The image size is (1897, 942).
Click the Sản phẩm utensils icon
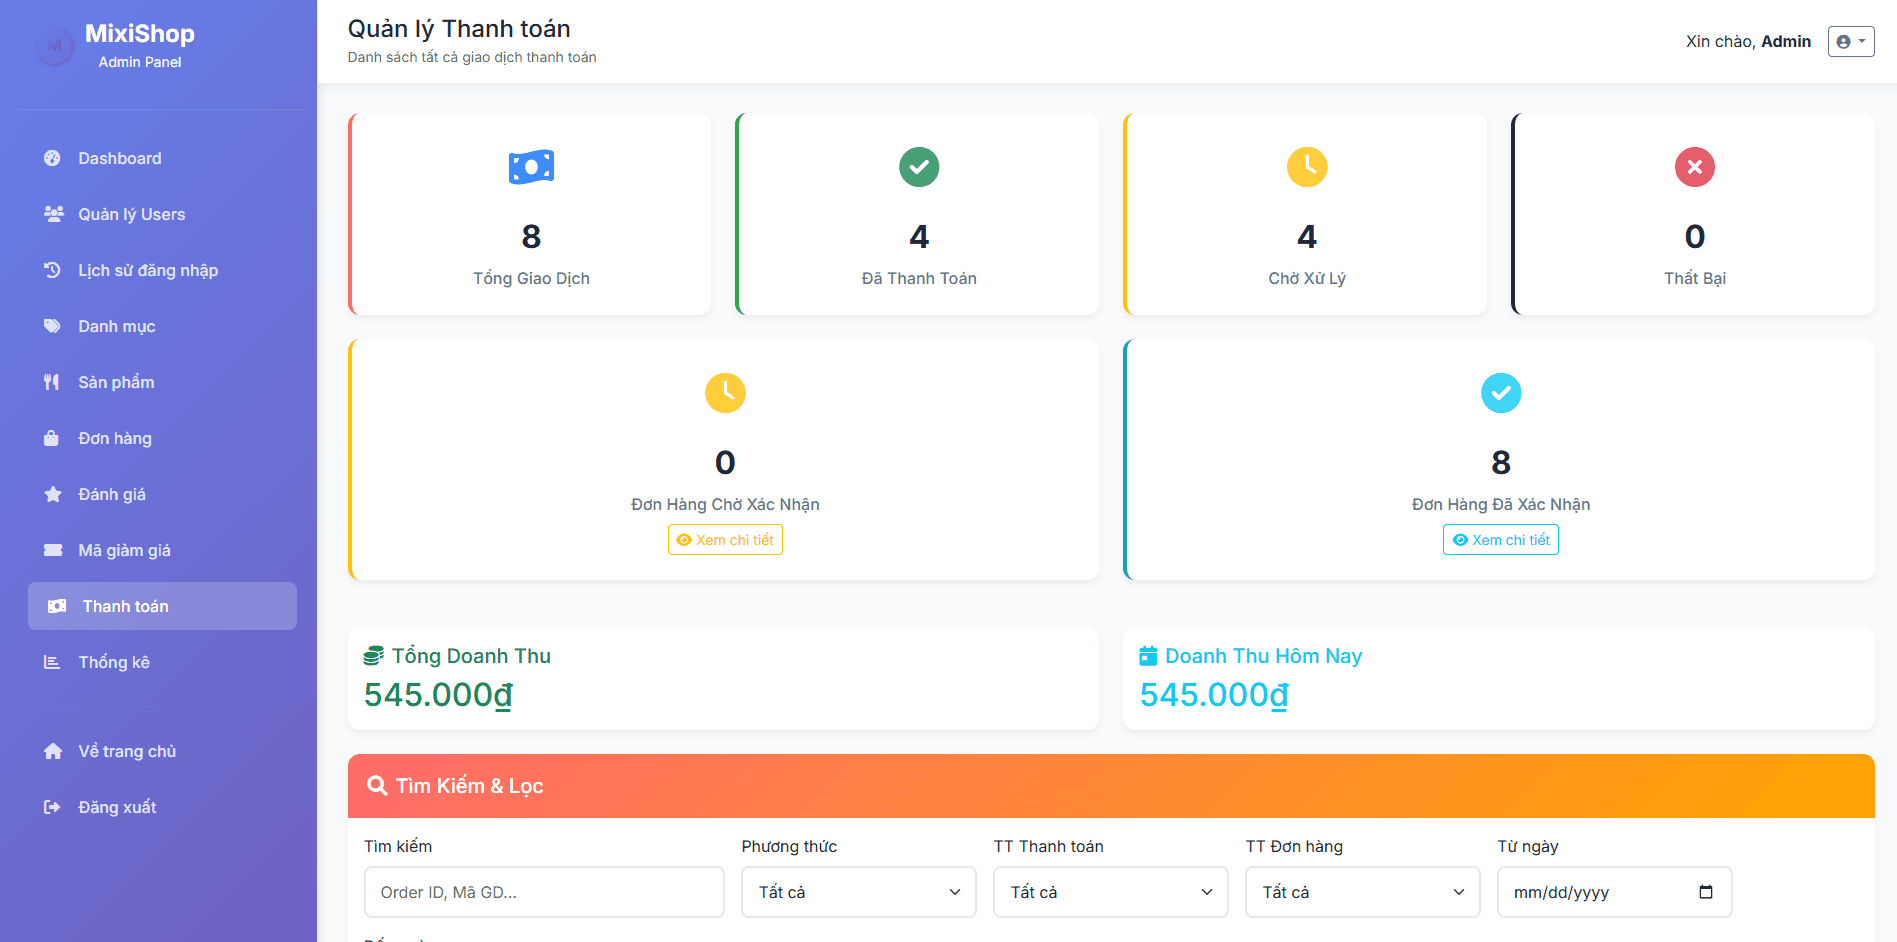tap(51, 382)
